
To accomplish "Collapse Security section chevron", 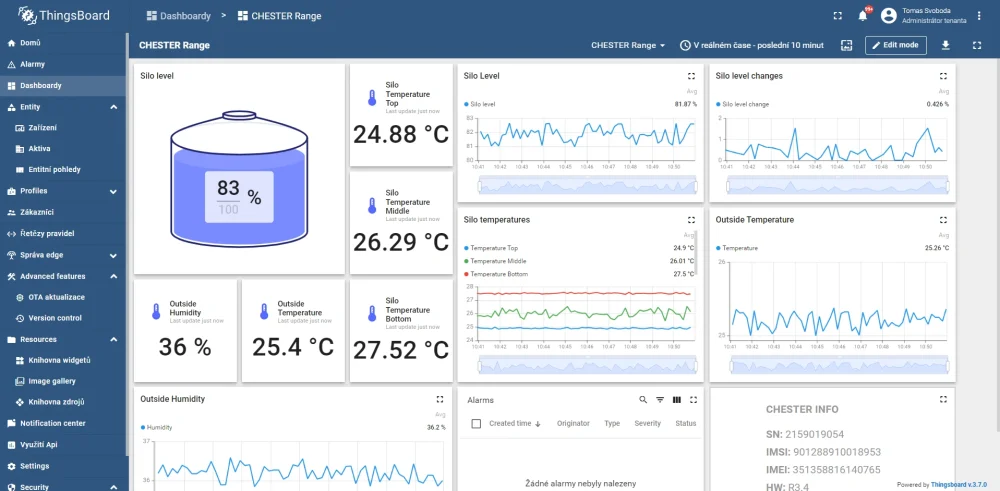I will coord(114,487).
